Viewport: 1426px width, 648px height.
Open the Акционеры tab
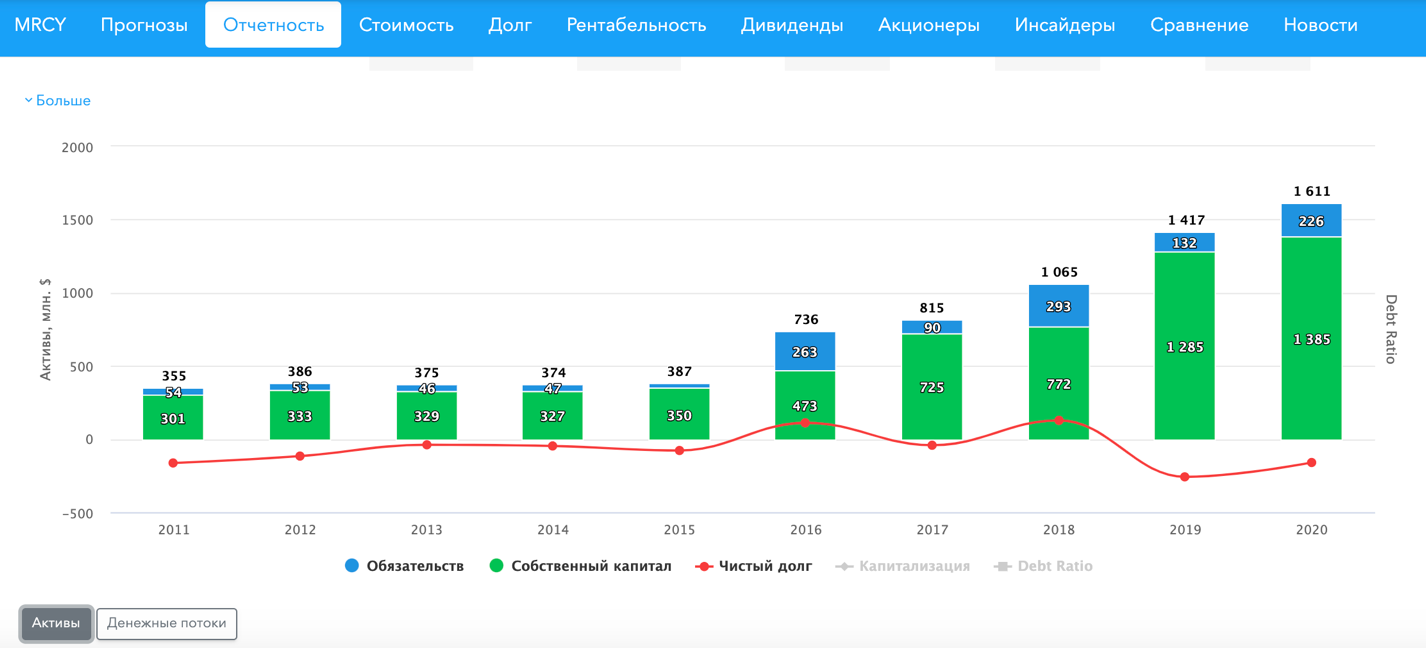pos(929,25)
